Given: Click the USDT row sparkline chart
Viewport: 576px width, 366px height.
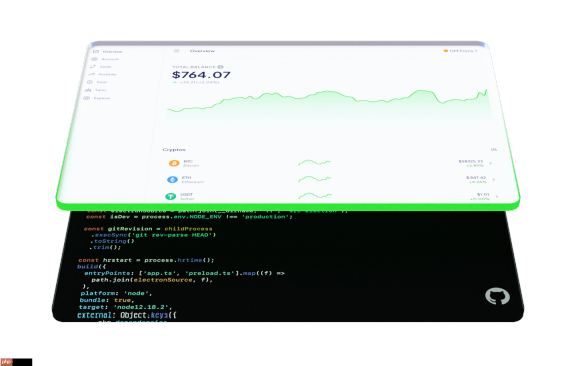Looking at the screenshot, I should (x=315, y=195).
